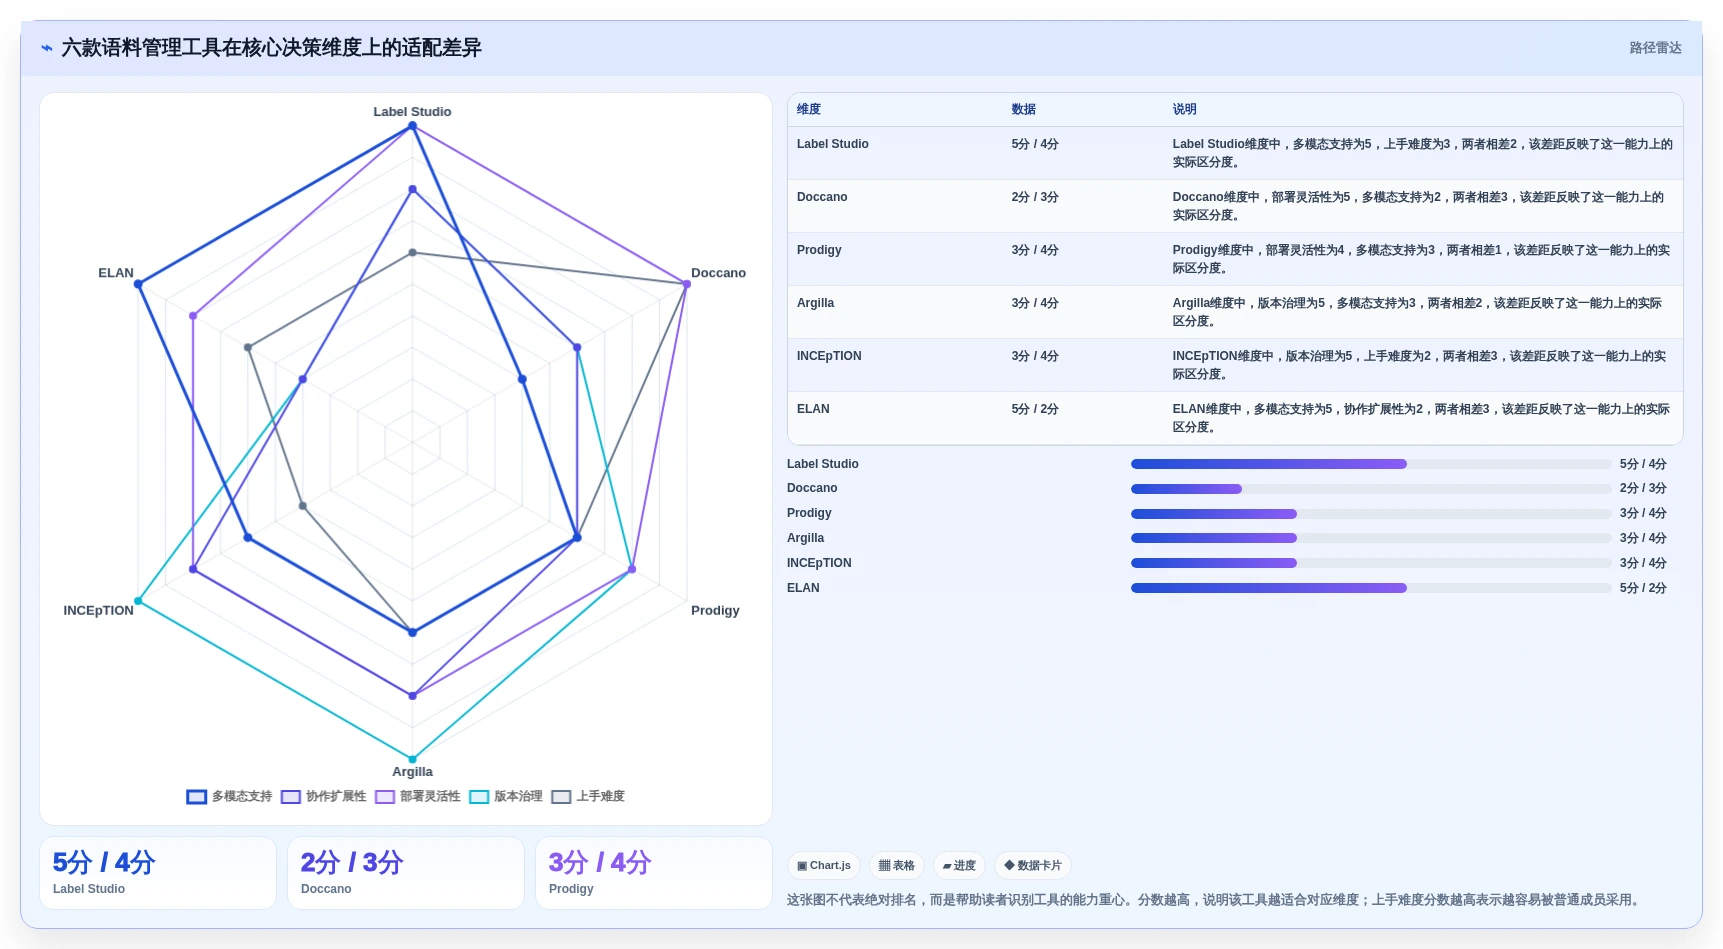Screen dimensions: 1723x949
Task: Click the Chart.js tag chip
Action: coord(824,866)
